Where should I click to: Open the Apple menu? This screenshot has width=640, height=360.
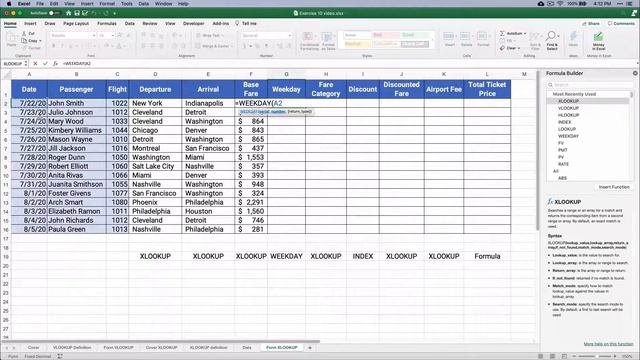[9, 4]
